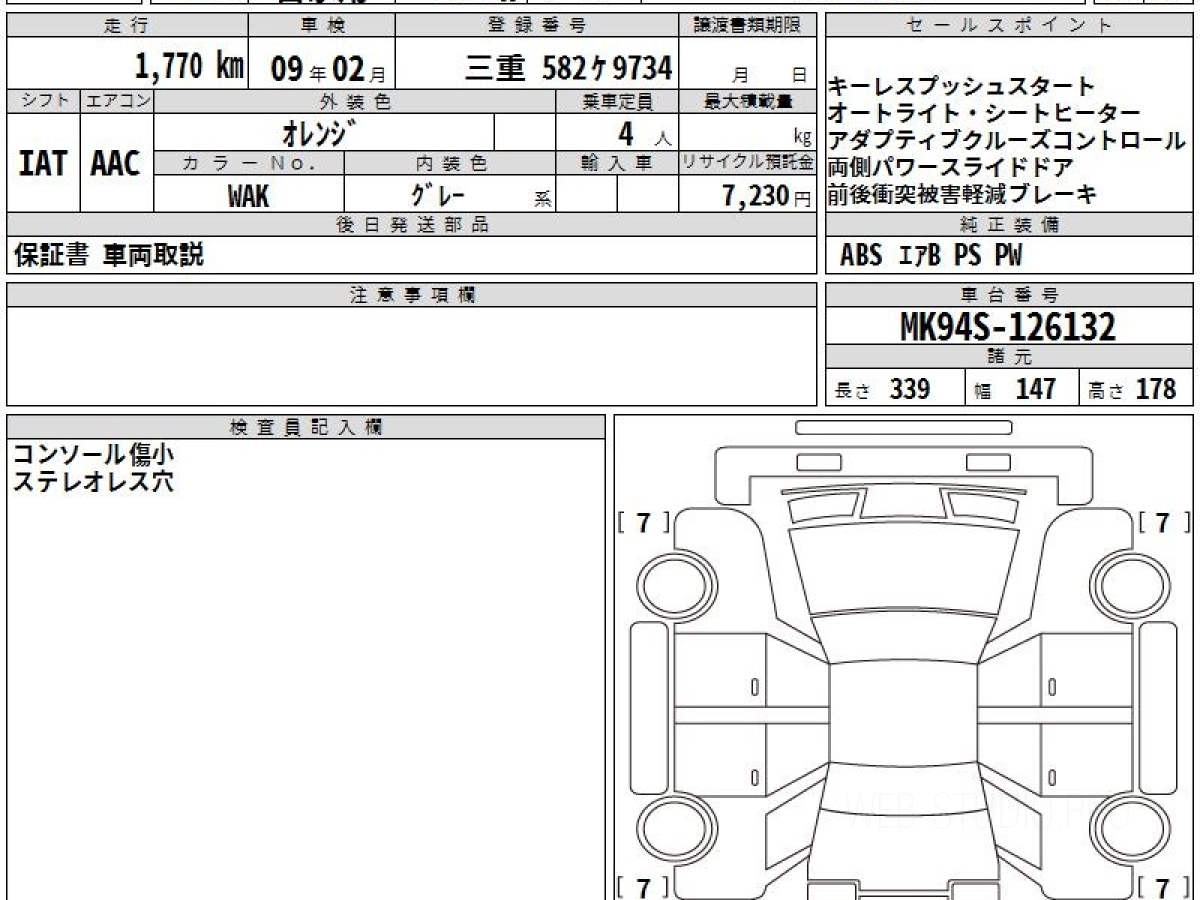
Task: Select the 1,770 km mileage value
Action: click(189, 67)
